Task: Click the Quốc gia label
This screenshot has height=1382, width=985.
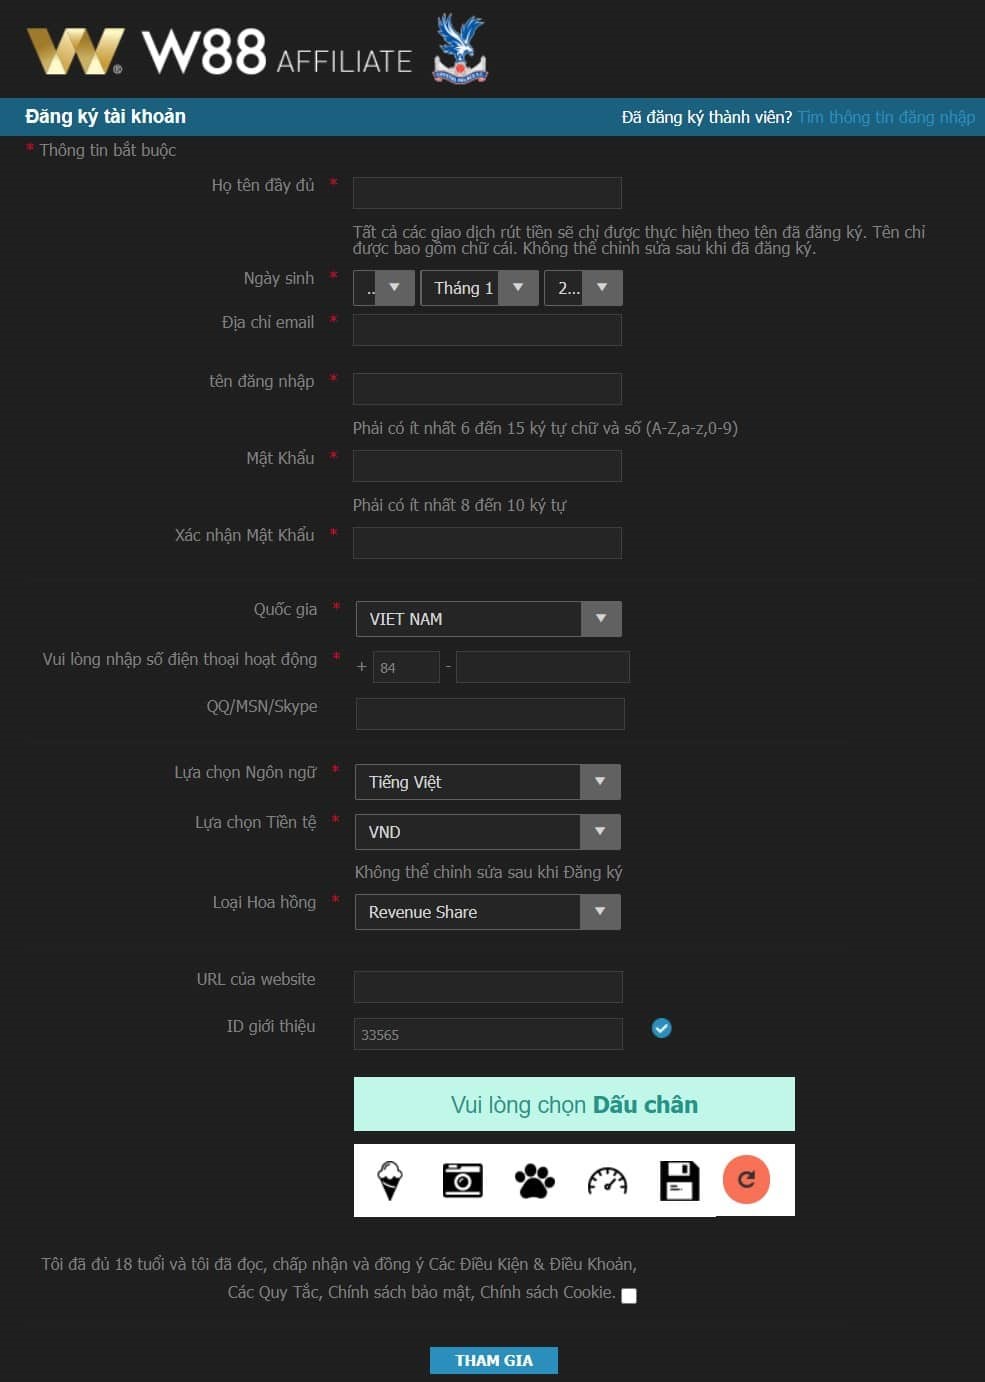Action: (285, 609)
